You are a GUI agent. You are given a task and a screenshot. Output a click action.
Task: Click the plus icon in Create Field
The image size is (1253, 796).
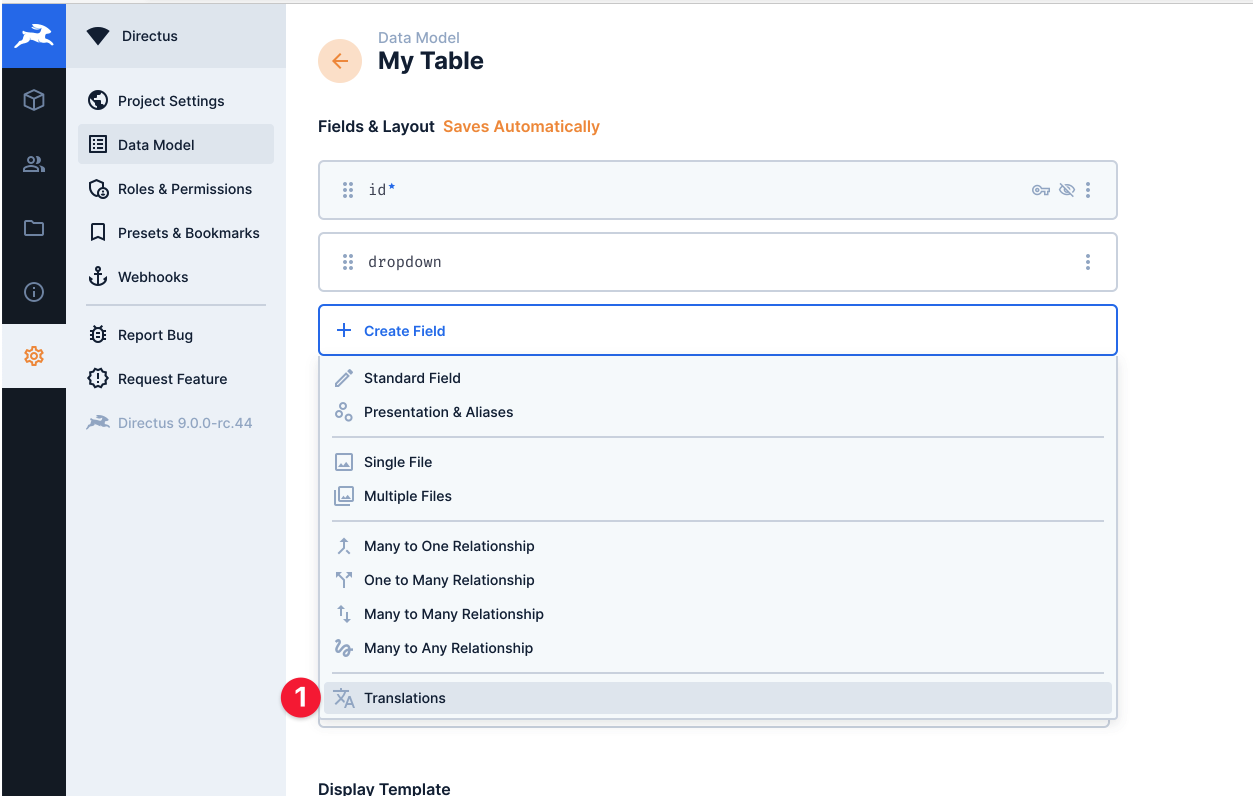tap(344, 330)
